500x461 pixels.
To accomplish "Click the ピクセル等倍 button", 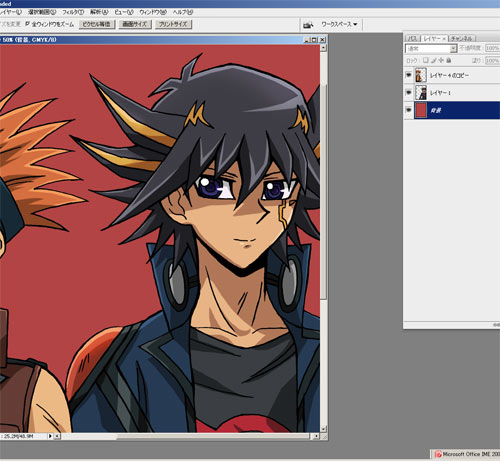I will (x=97, y=24).
